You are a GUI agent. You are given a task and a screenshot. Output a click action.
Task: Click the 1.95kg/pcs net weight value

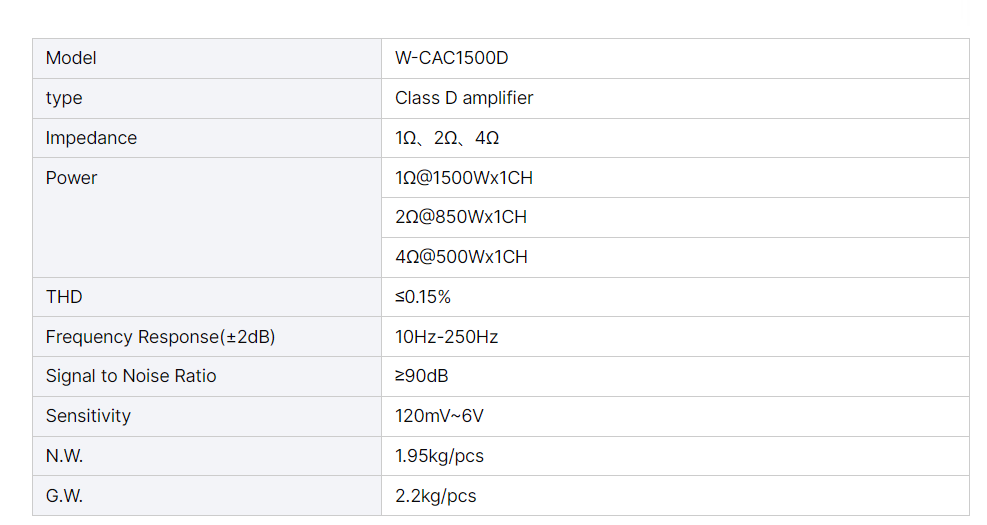click(439, 456)
